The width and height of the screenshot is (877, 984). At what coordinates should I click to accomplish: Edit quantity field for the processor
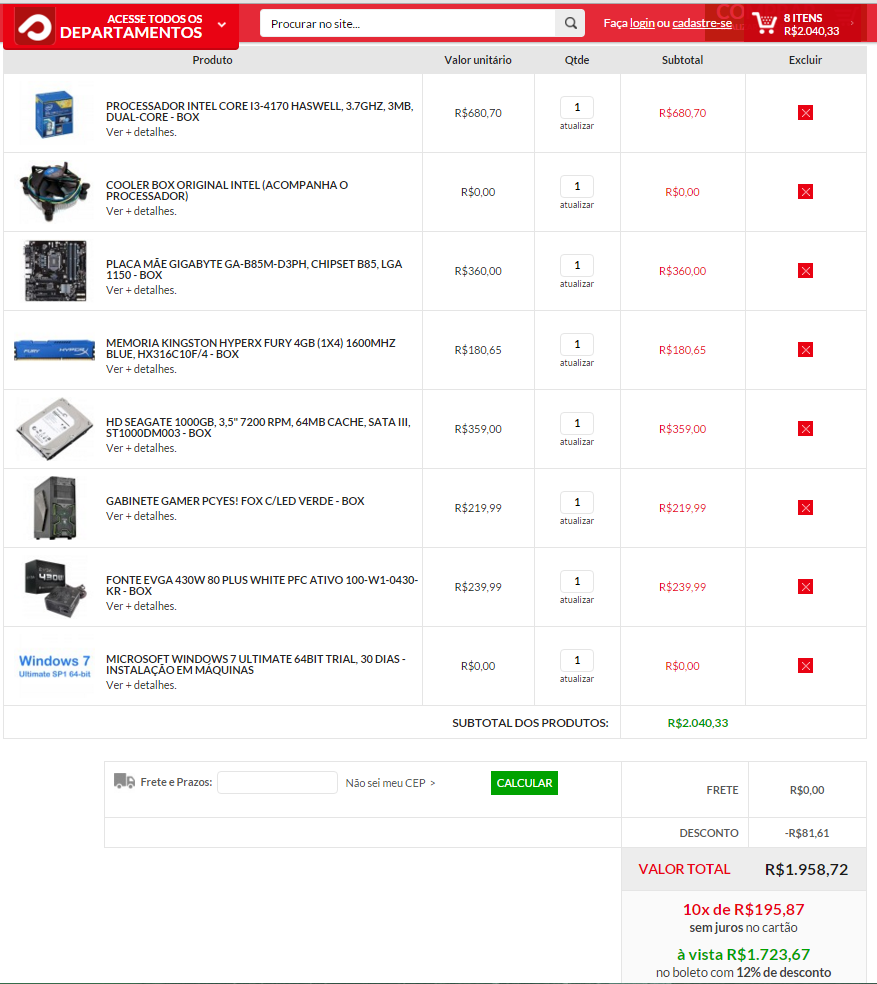tap(577, 107)
